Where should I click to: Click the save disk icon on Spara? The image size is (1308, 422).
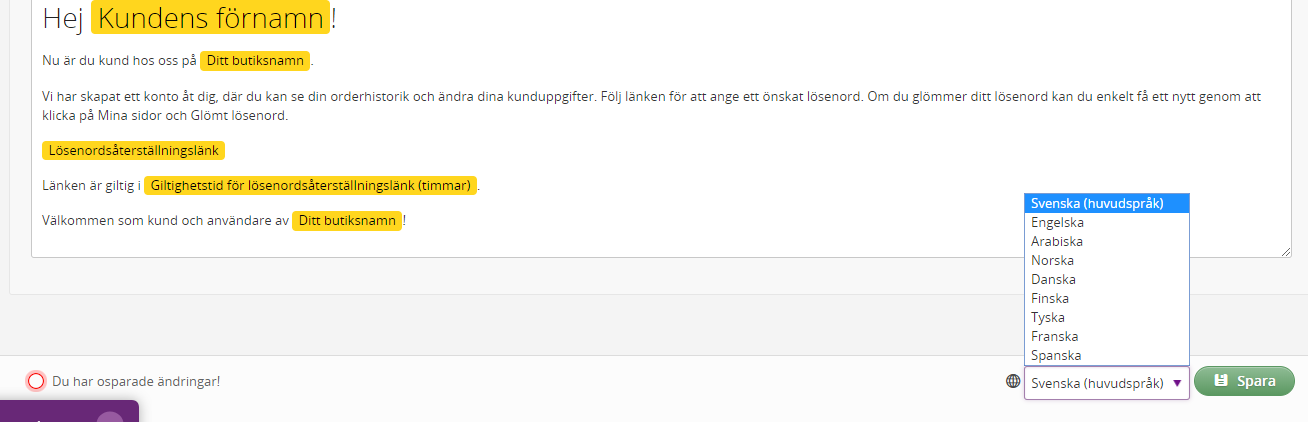click(x=1220, y=381)
